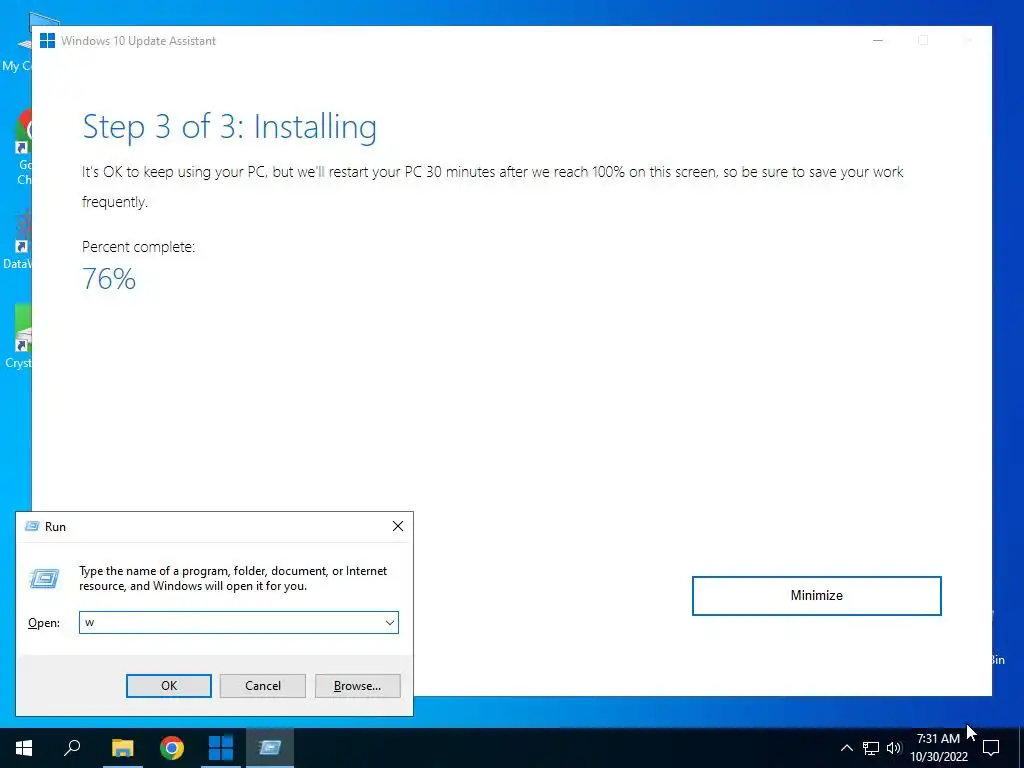Open taskbar search magnifier

point(72,748)
